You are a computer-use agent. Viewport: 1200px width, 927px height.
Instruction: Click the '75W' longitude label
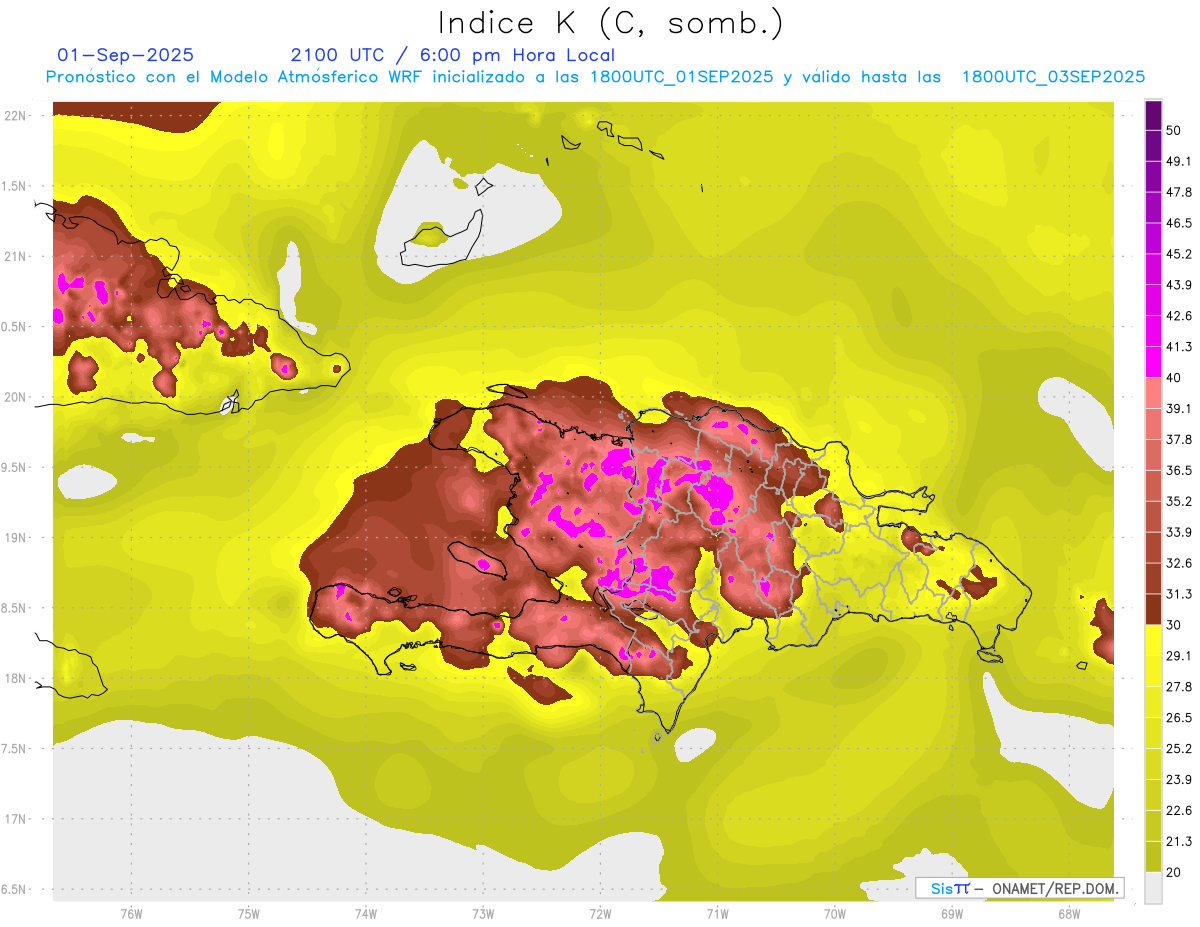point(249,914)
